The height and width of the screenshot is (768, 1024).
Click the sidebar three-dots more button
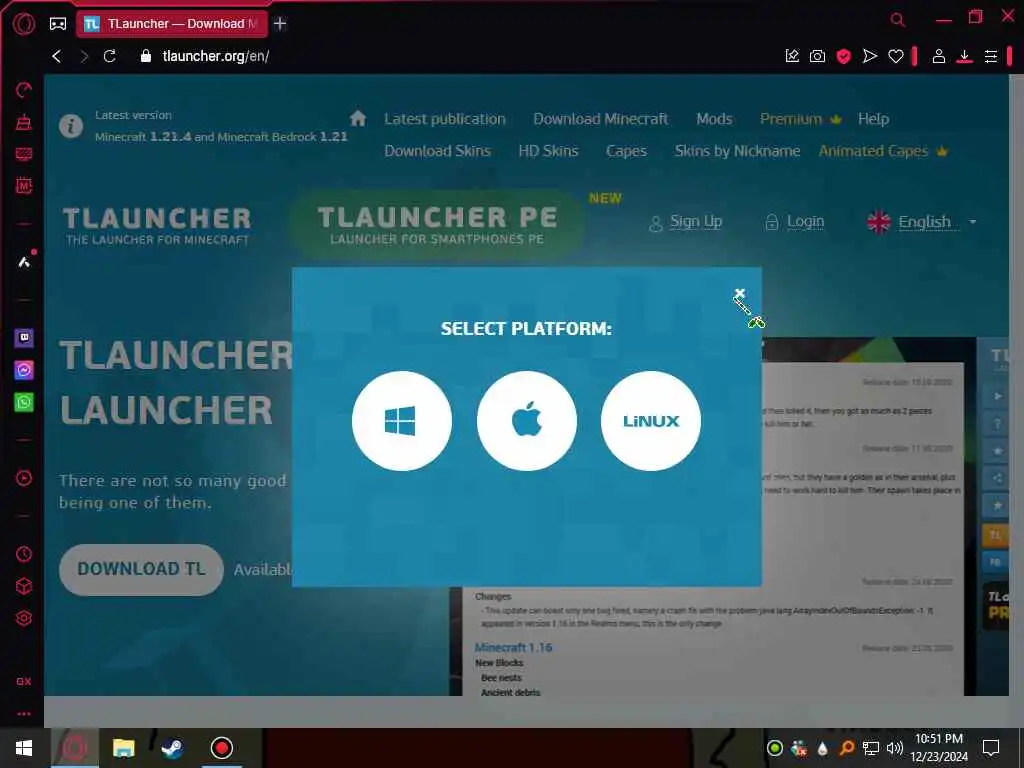coord(24,714)
